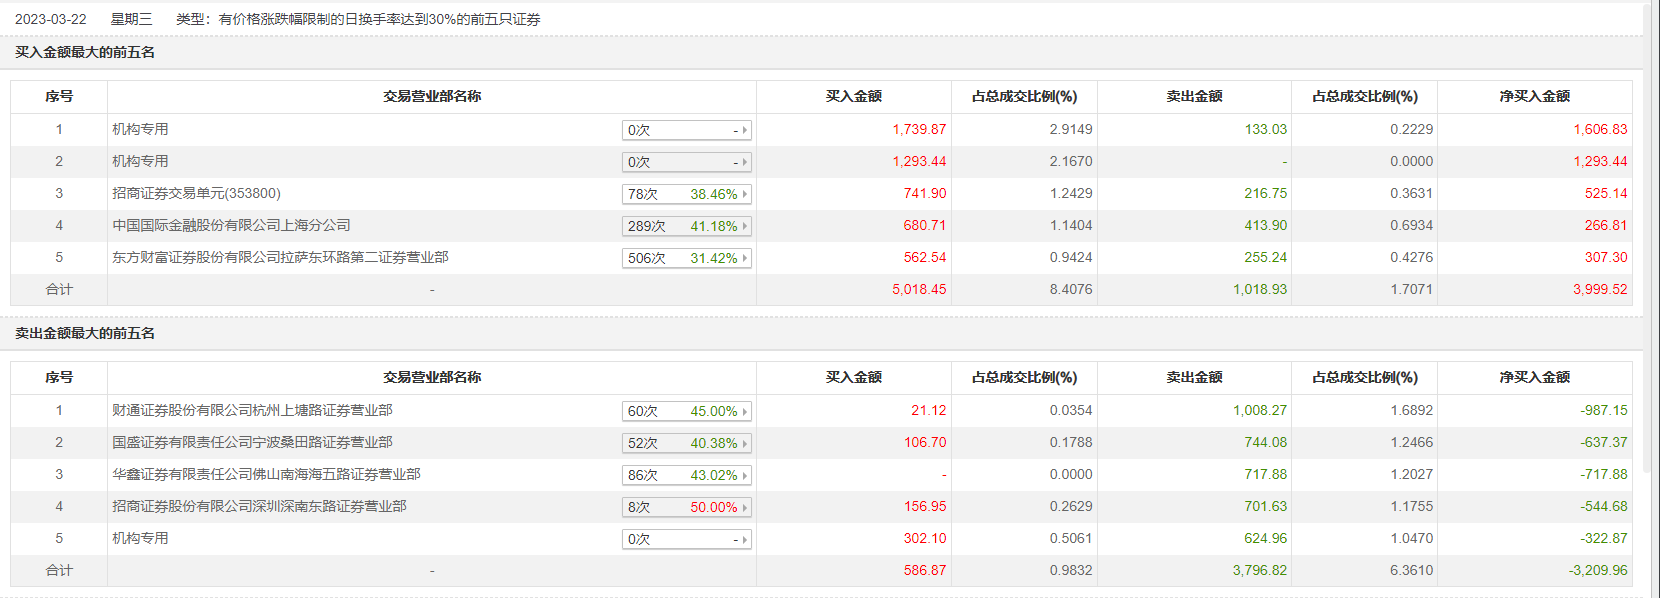1660x598 pixels.
Task: Click the buy total 5,018.45
Action: [919, 289]
